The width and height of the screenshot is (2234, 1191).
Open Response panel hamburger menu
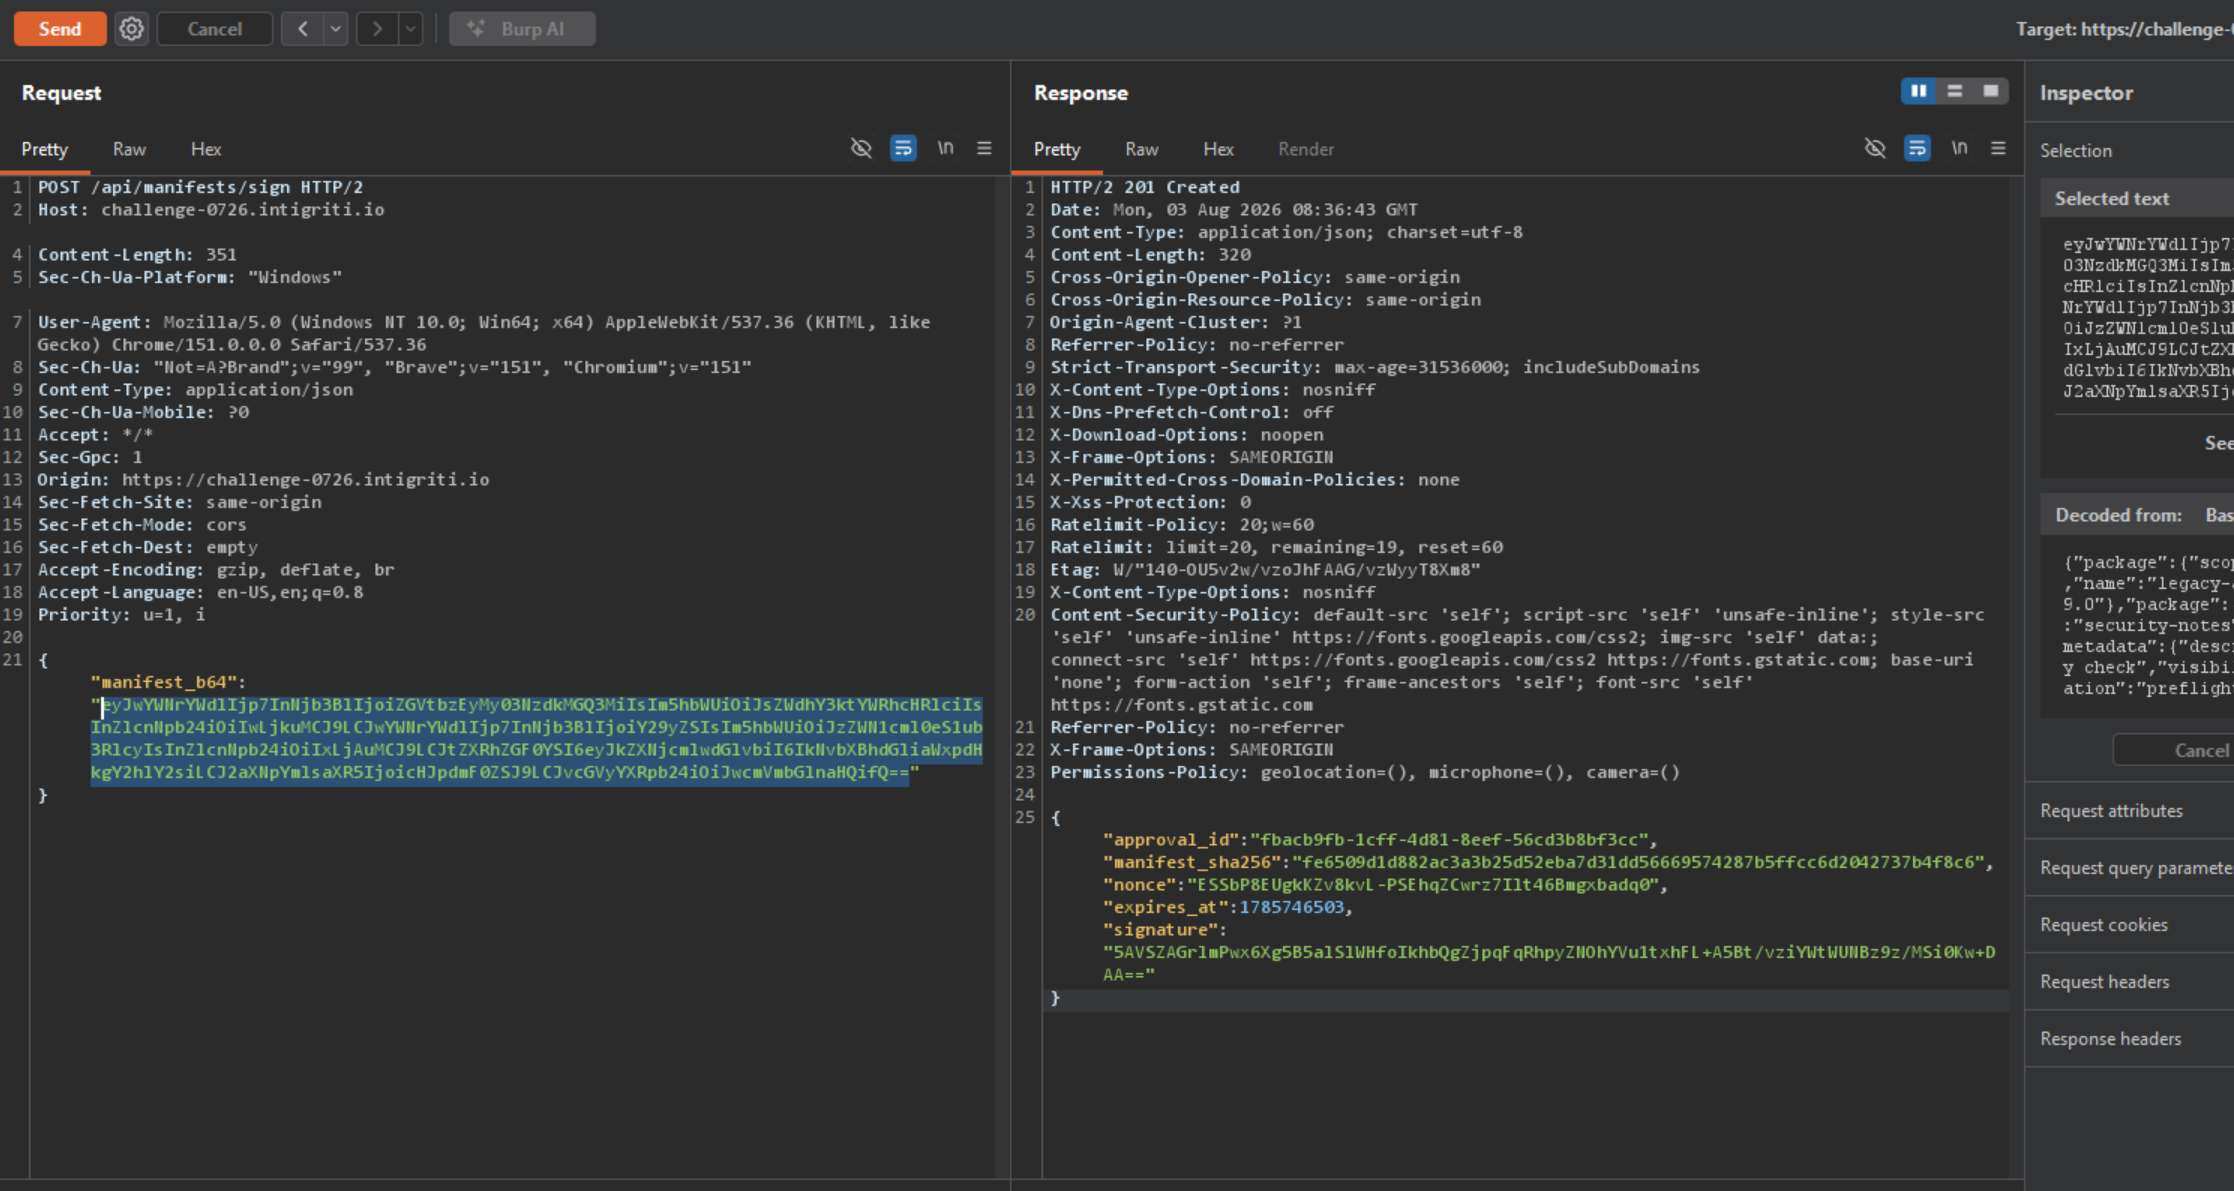pyautogui.click(x=1999, y=148)
